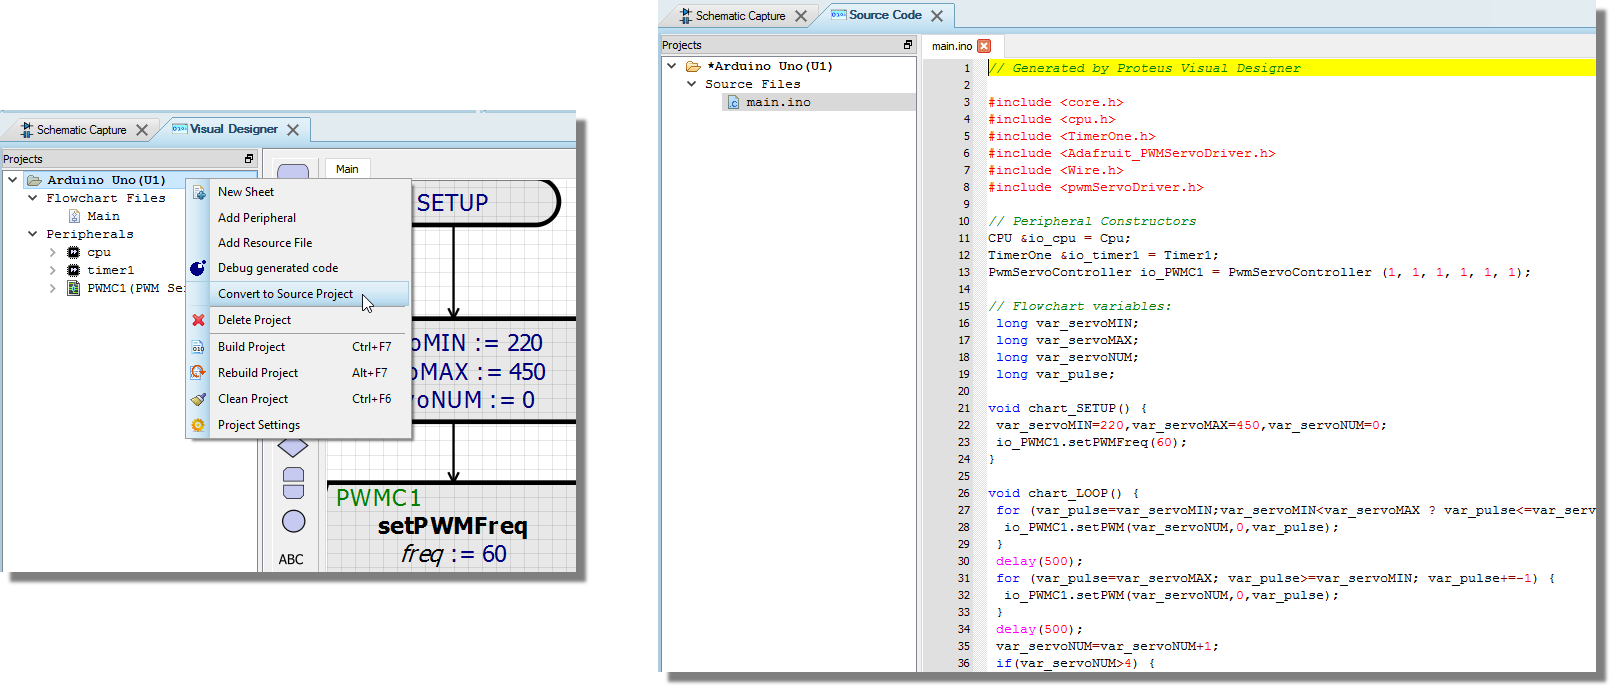1610x686 pixels.
Task: Click the Project Settings gear icon
Action: click(x=198, y=425)
